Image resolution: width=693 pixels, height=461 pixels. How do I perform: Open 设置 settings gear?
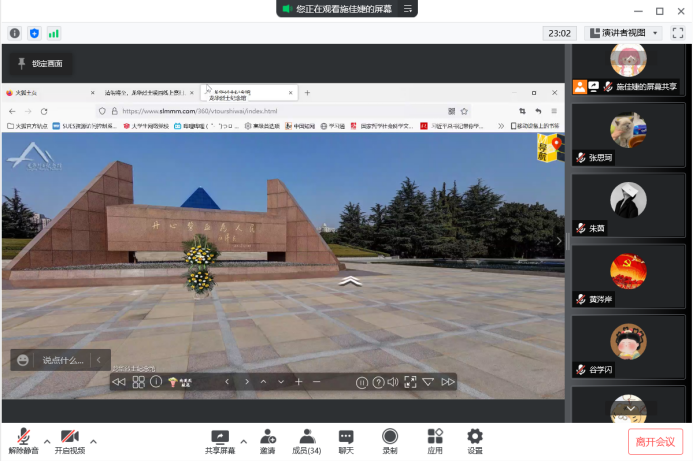475,440
